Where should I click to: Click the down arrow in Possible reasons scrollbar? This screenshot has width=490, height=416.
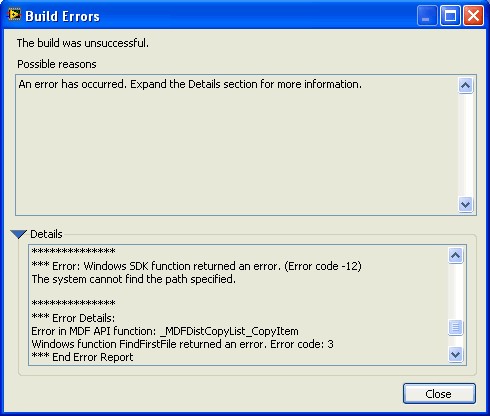click(x=465, y=204)
